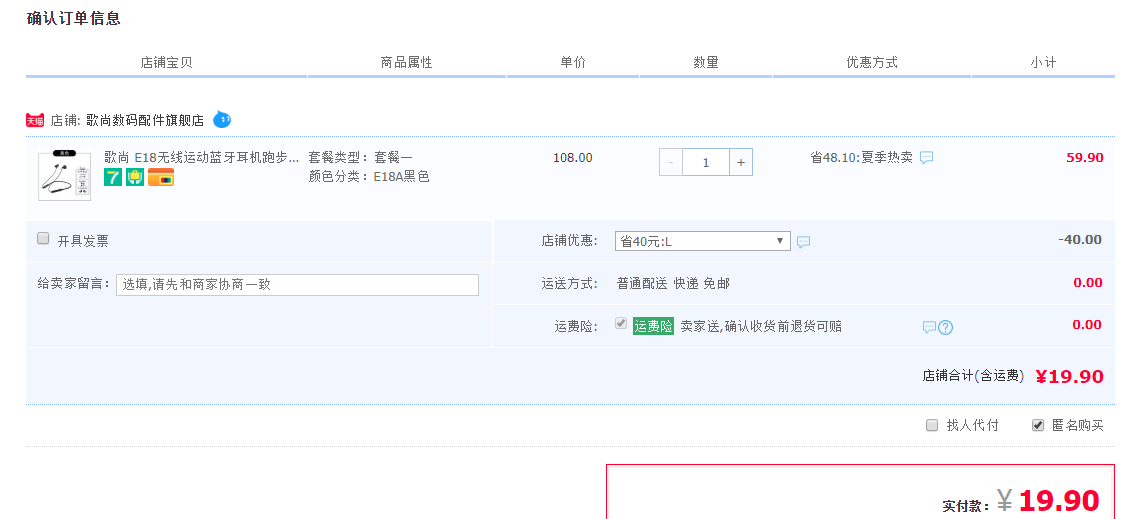Open the 歌尚 E18无线运动蓝牙耳机 product link
The height and width of the screenshot is (519, 1148).
click(x=202, y=157)
